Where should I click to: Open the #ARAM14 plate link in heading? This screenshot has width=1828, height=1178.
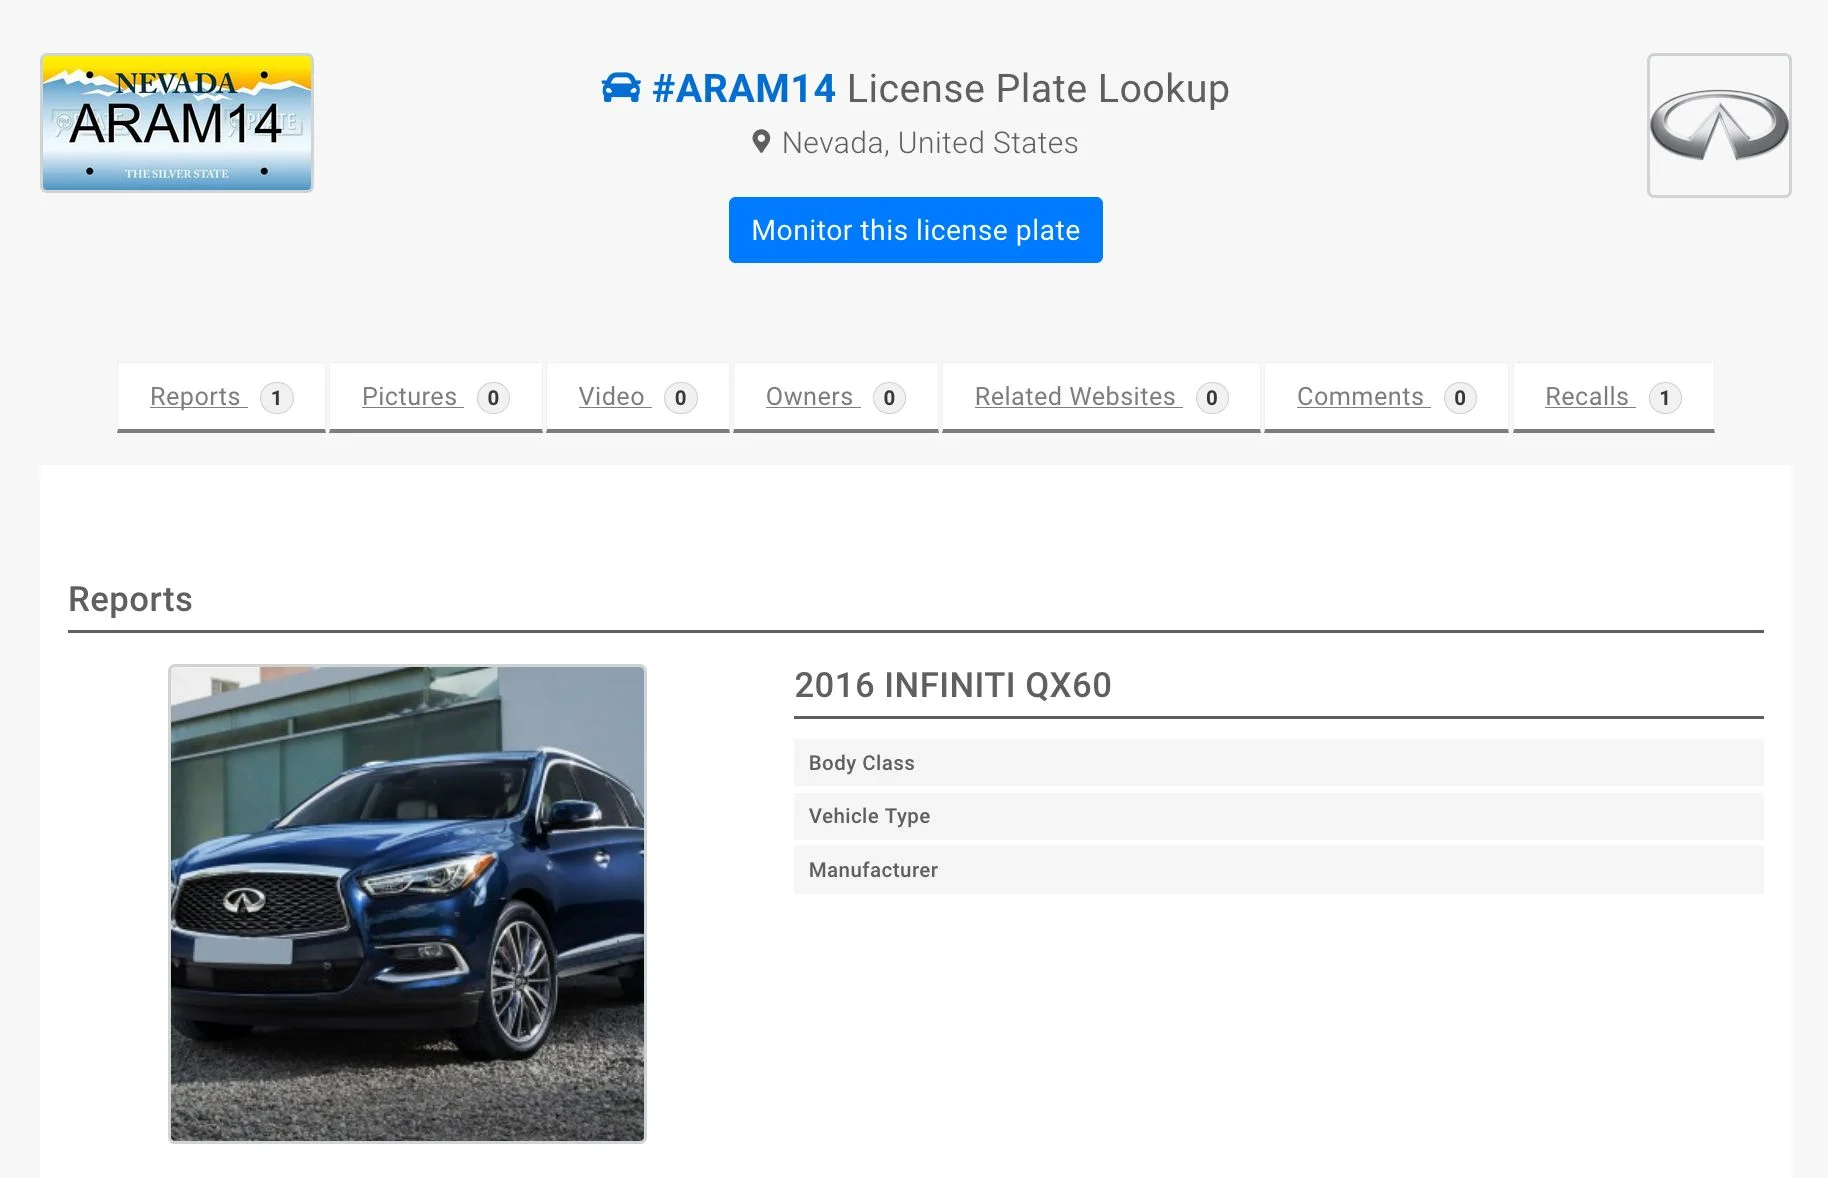coord(743,88)
